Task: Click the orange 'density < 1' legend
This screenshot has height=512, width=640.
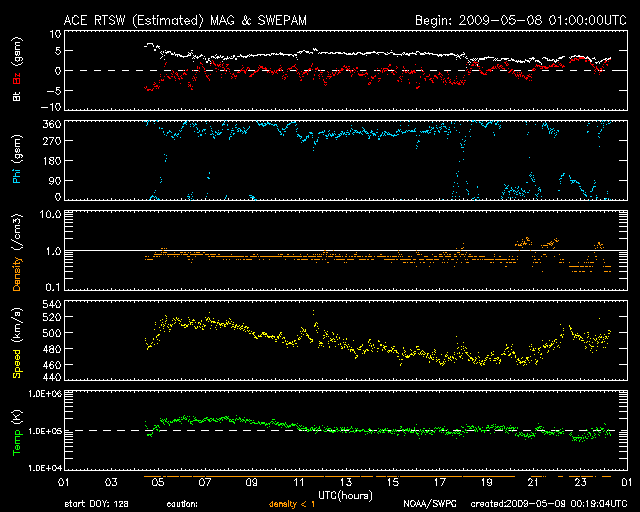Action: click(x=292, y=504)
